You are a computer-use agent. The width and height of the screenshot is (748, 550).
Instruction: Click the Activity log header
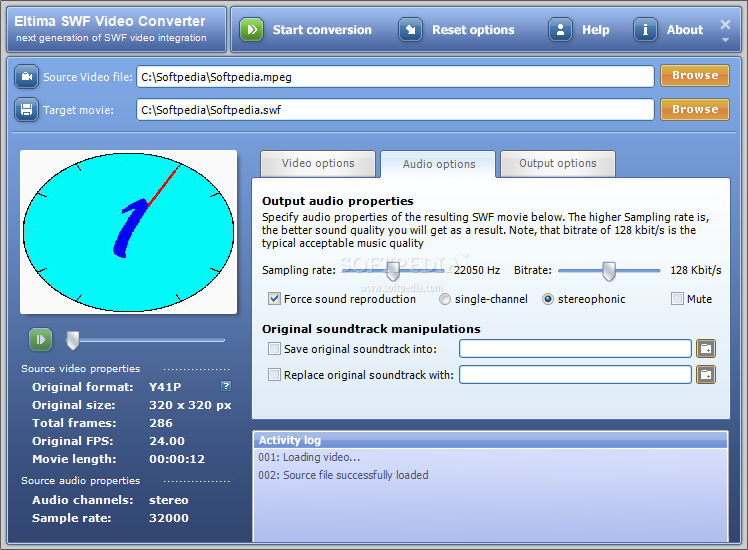pos(490,440)
